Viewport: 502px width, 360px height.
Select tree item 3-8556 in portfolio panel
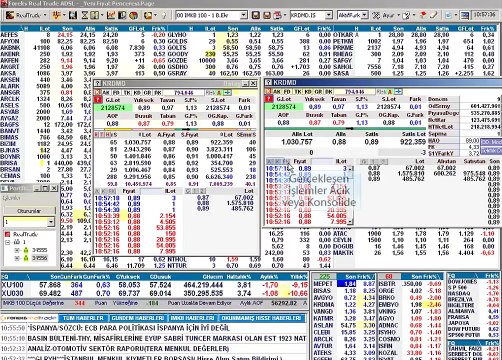[x=39, y=258]
